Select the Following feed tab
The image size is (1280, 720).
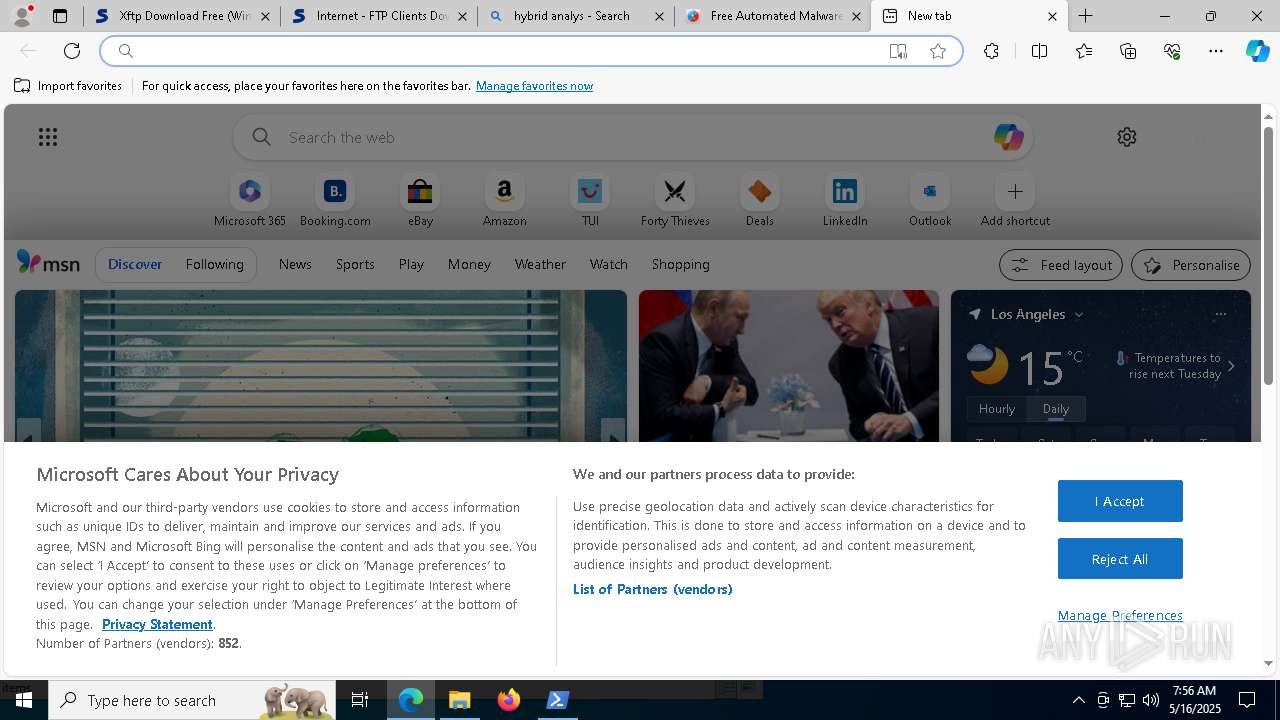[x=214, y=264]
